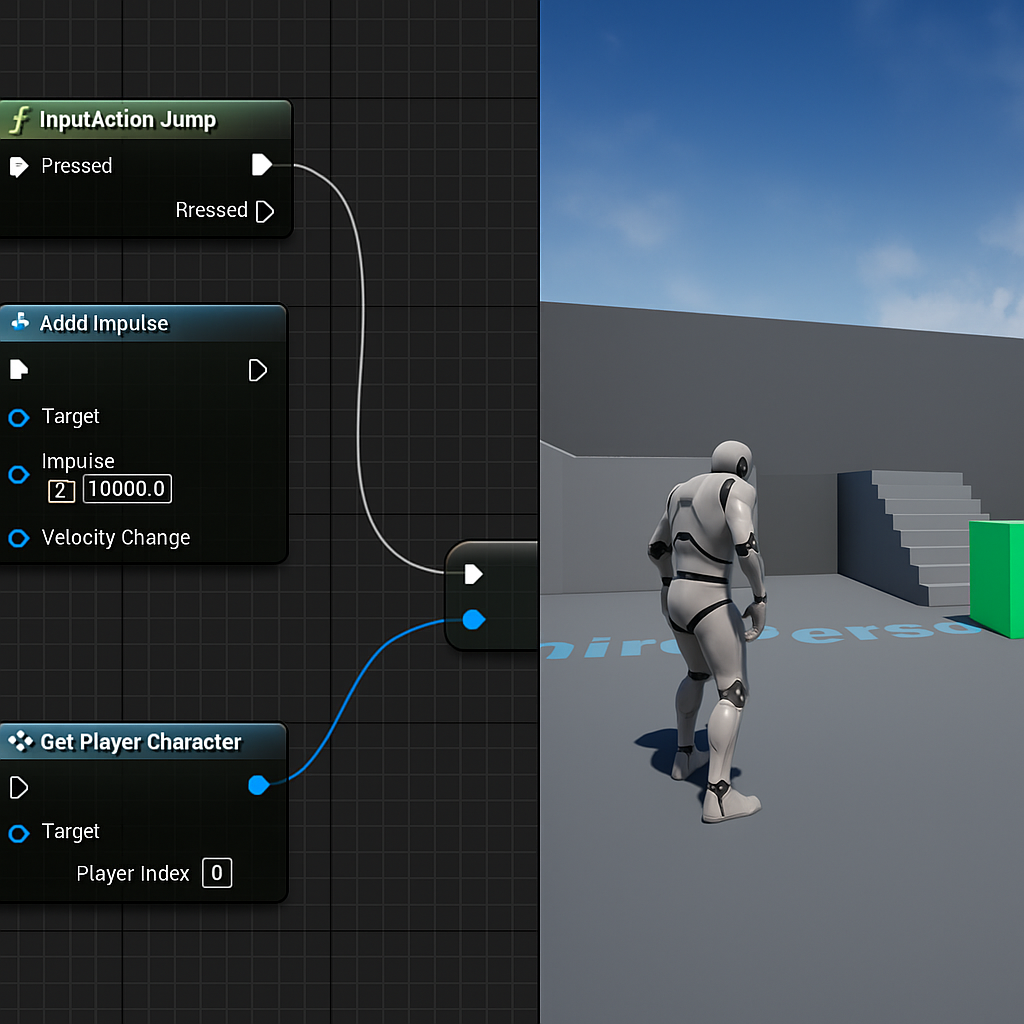Click the execution input pin on Get Player Character

[x=17, y=788]
